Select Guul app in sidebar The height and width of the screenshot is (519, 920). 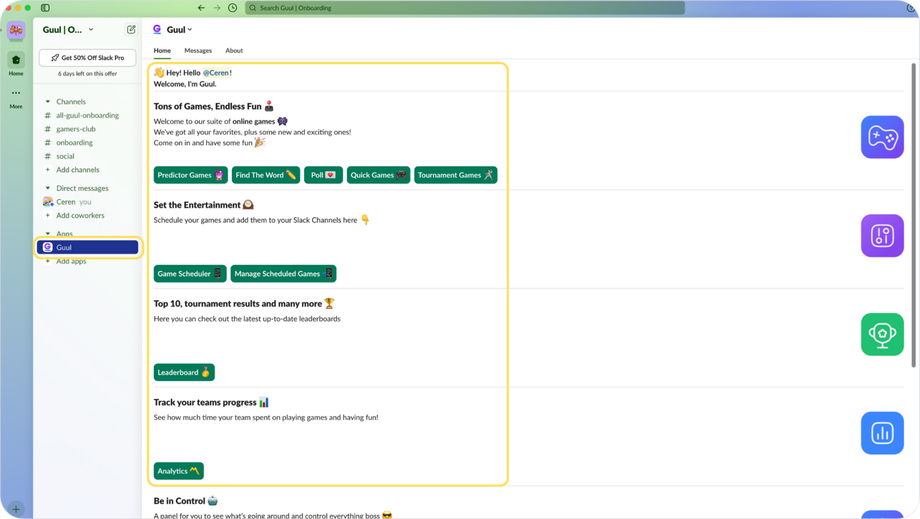click(x=87, y=247)
